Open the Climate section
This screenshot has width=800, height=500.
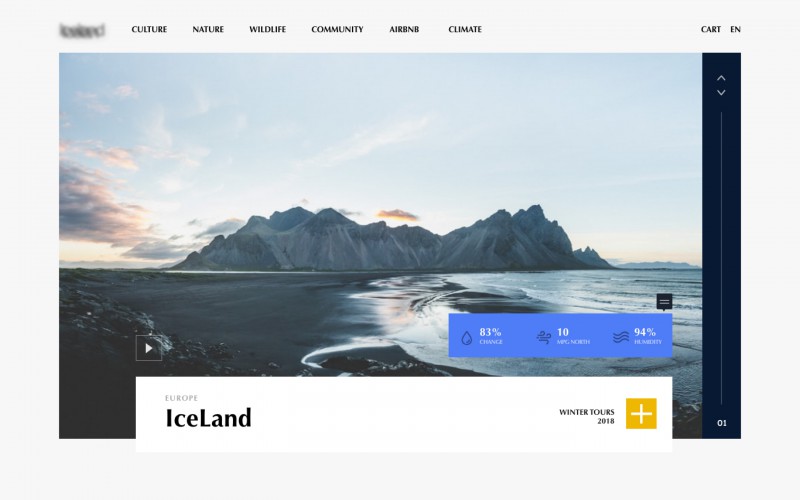[x=465, y=30]
